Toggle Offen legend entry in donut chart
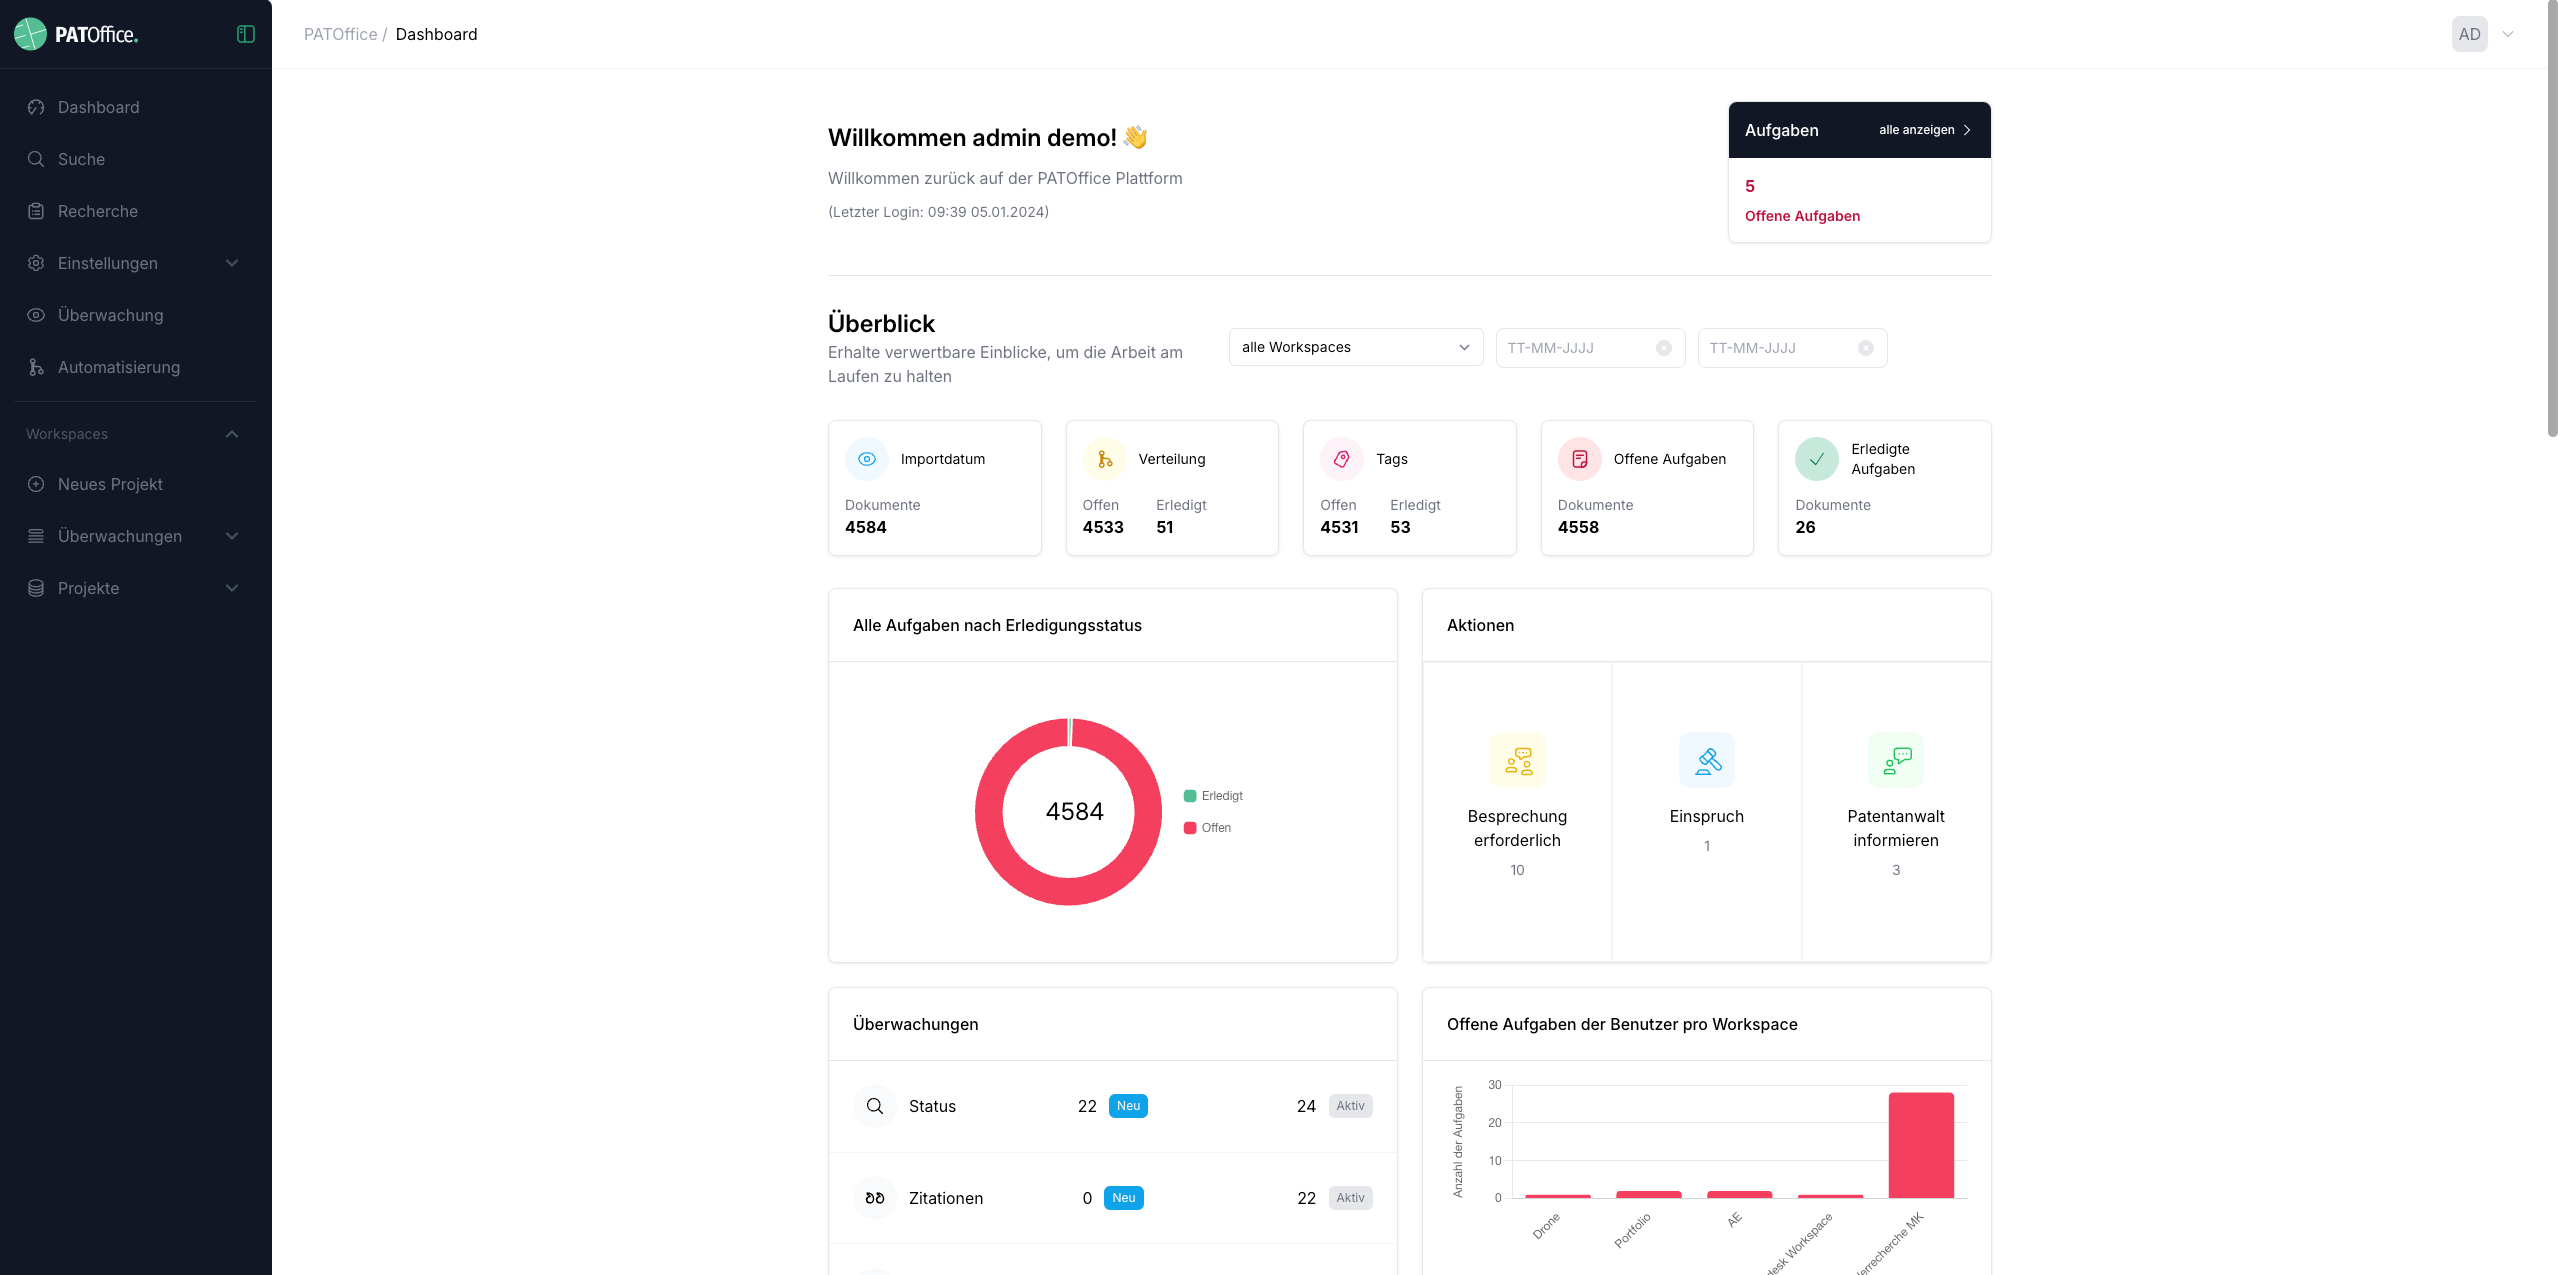Viewport: 2558px width, 1275px height. tap(1207, 828)
